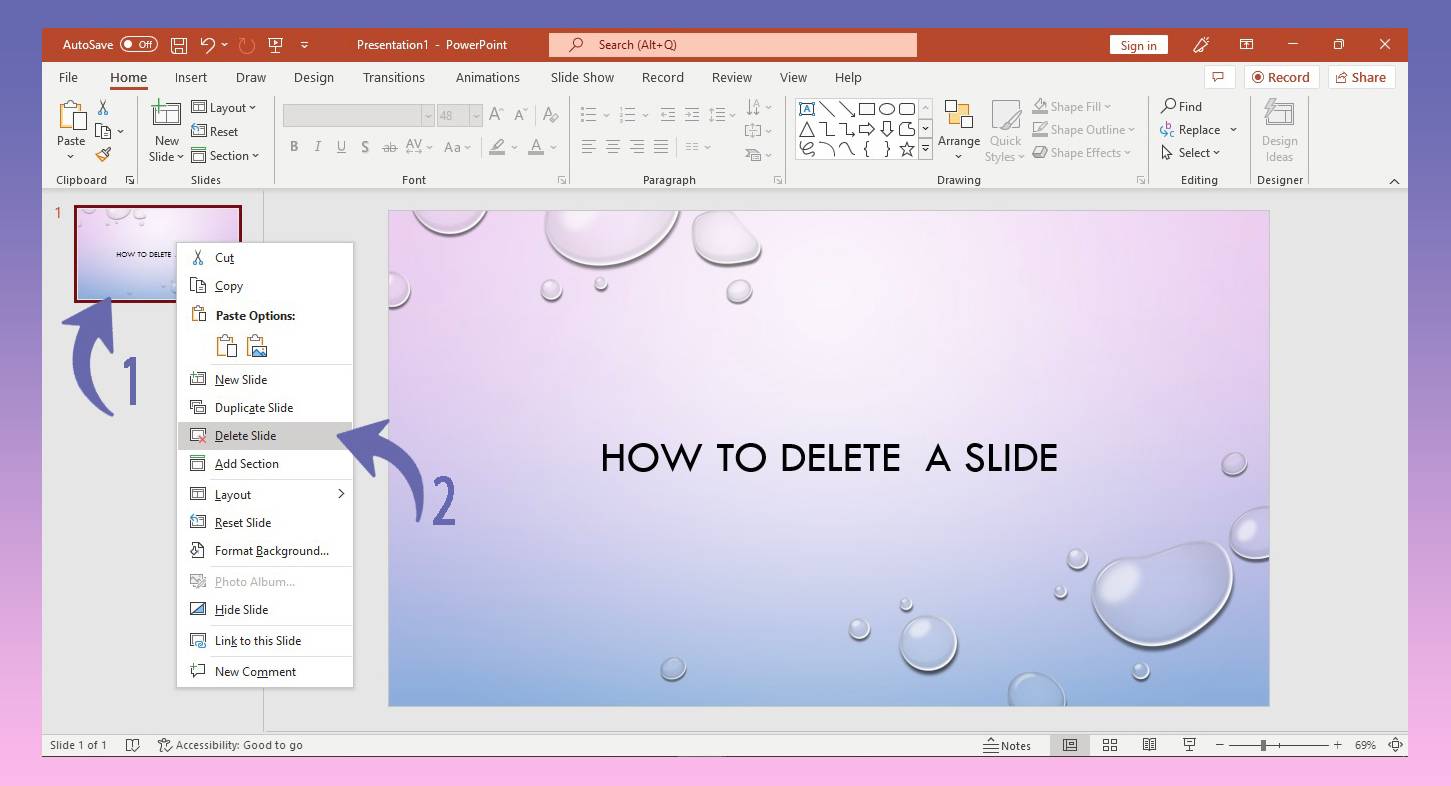Screen dimensions: 1451x786
Task: Insert the text box shape from gallery
Action: (x=806, y=109)
